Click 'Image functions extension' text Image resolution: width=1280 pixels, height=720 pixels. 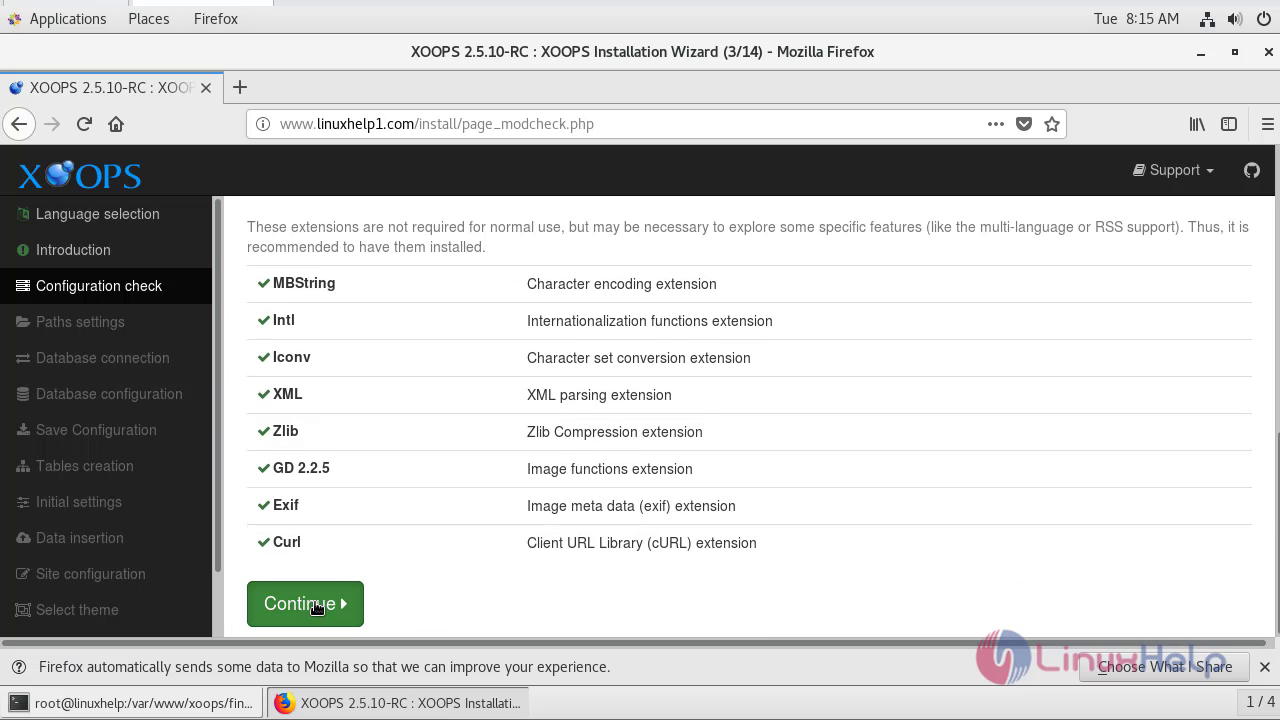click(x=610, y=469)
